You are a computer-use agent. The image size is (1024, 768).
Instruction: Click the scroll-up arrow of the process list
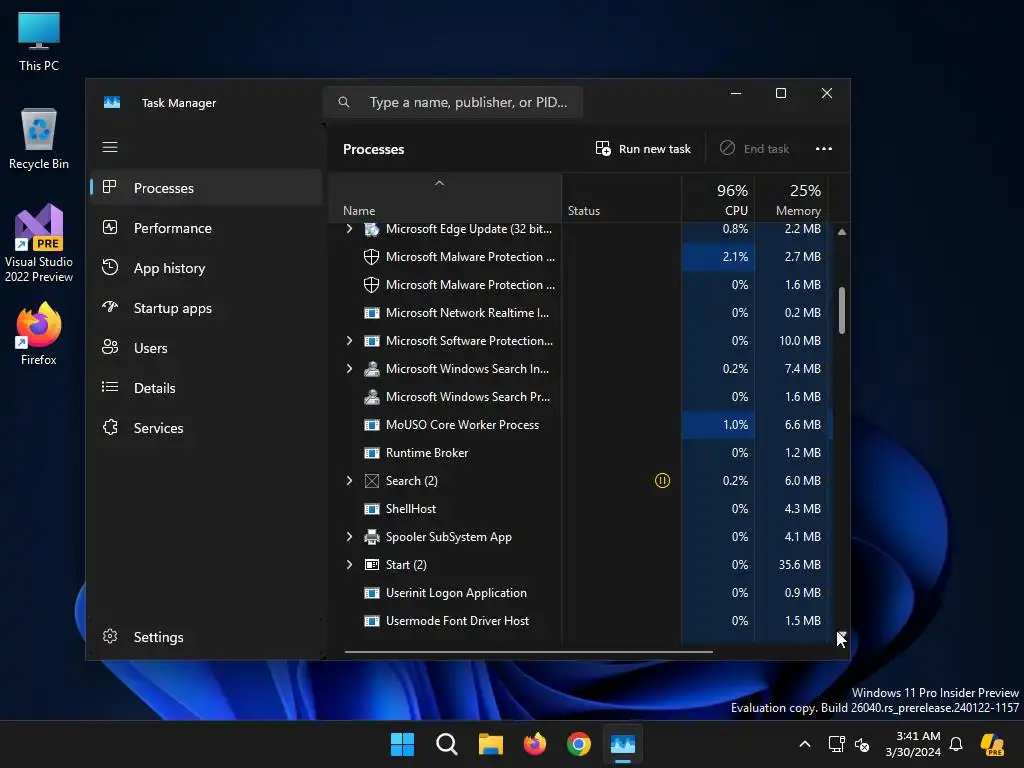842,232
